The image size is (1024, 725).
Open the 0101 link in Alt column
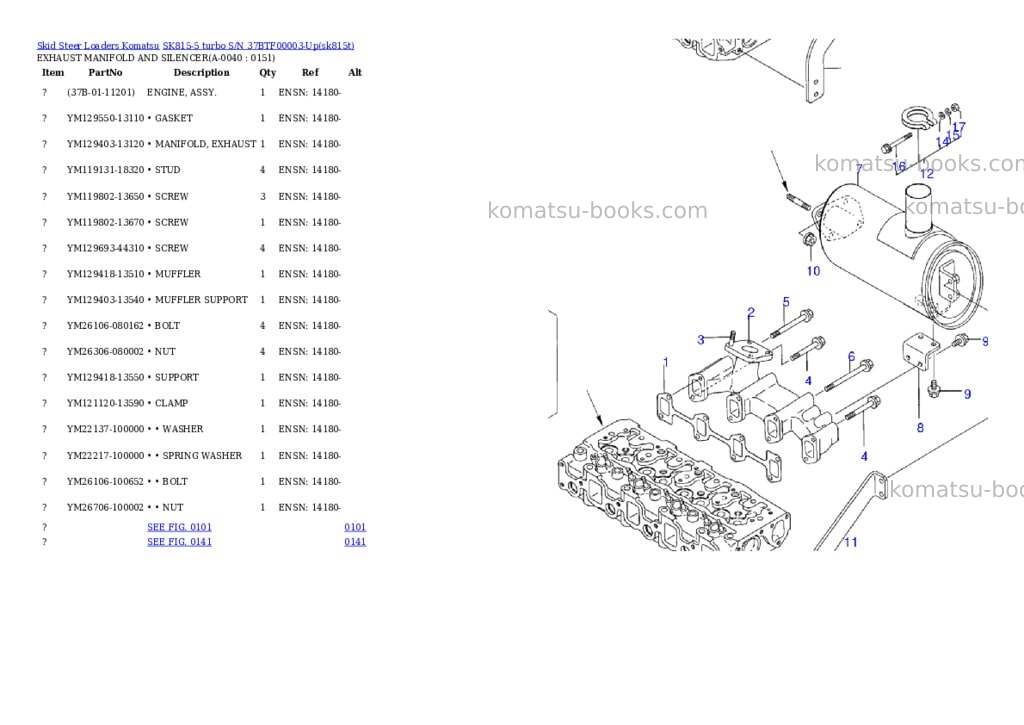355,527
